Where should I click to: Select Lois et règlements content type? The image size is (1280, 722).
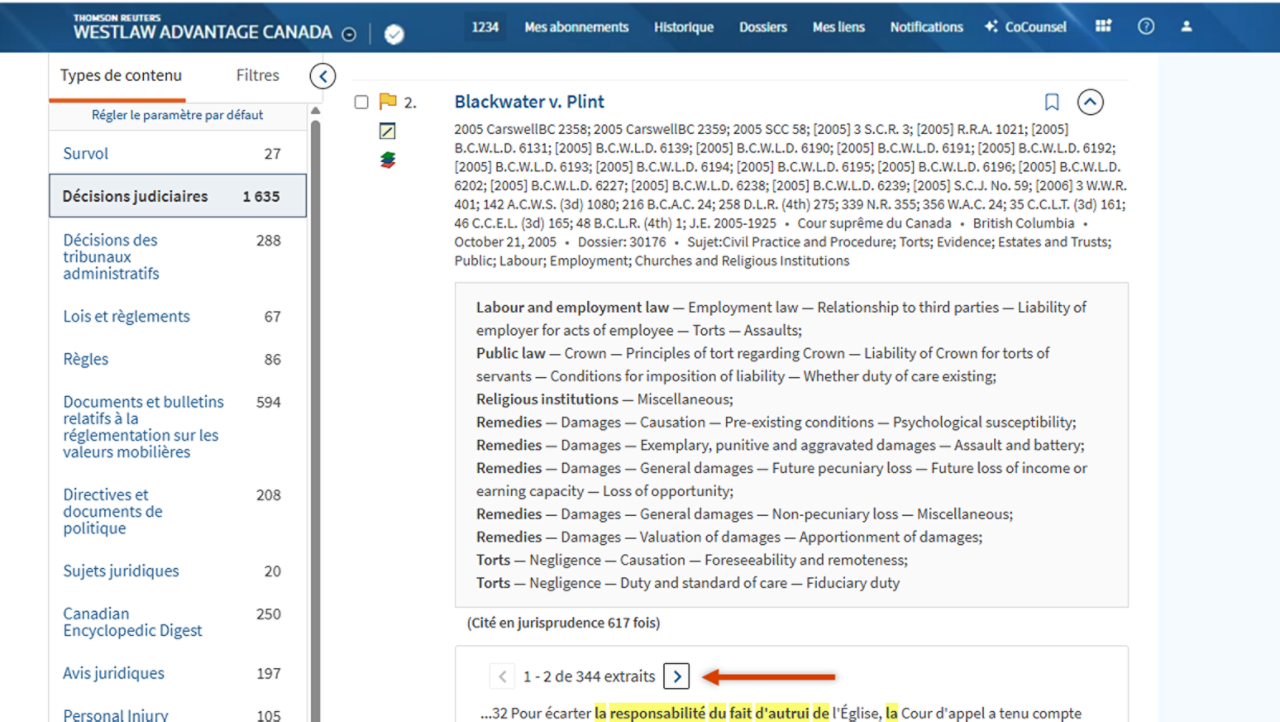(126, 316)
